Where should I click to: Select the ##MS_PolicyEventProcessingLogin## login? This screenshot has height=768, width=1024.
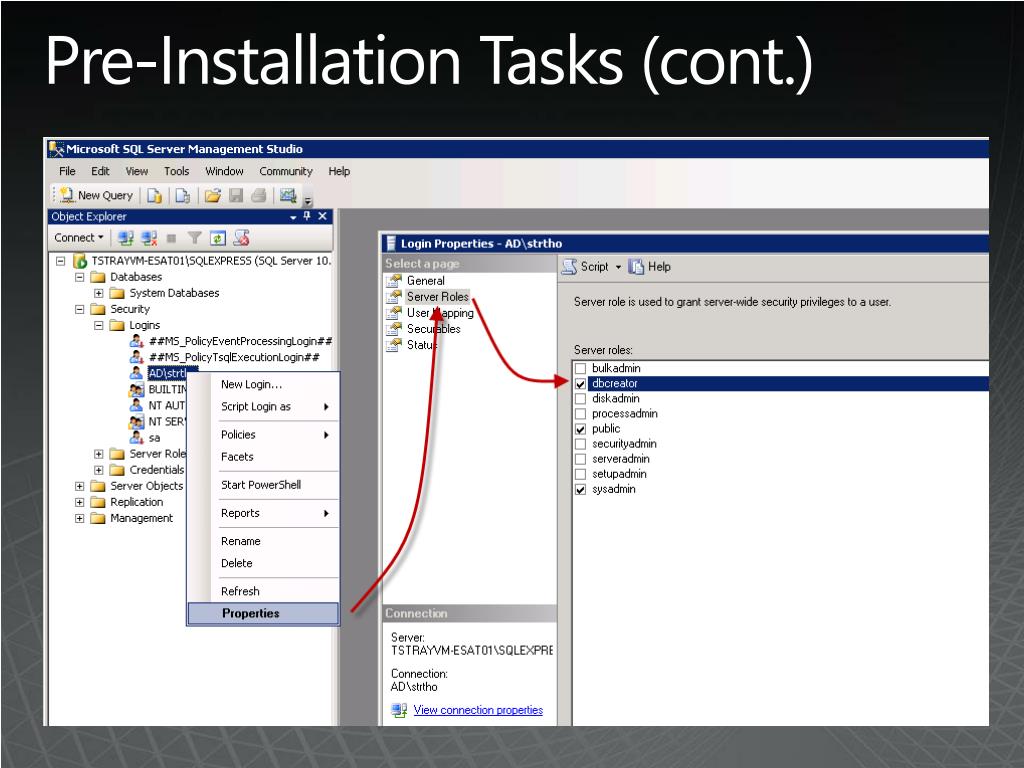[240, 341]
